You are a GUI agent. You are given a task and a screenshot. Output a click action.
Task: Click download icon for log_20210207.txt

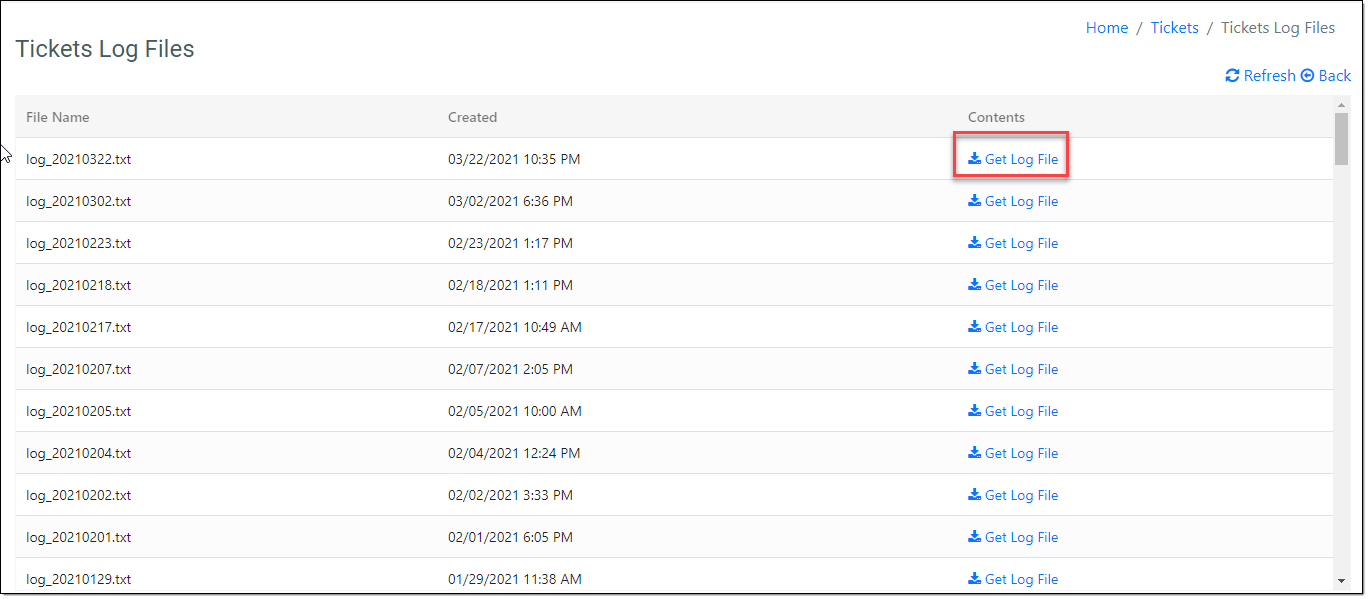(975, 369)
